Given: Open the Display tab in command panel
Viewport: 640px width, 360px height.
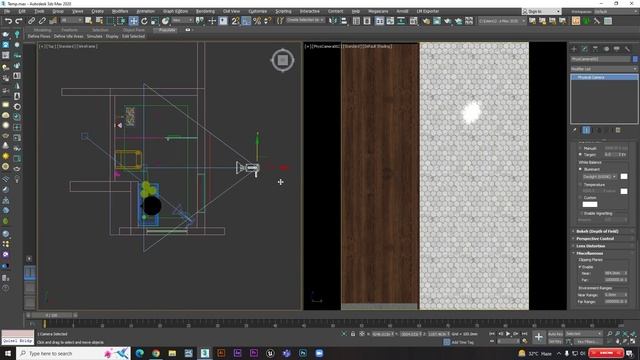Looking at the screenshot, I should (x=617, y=49).
